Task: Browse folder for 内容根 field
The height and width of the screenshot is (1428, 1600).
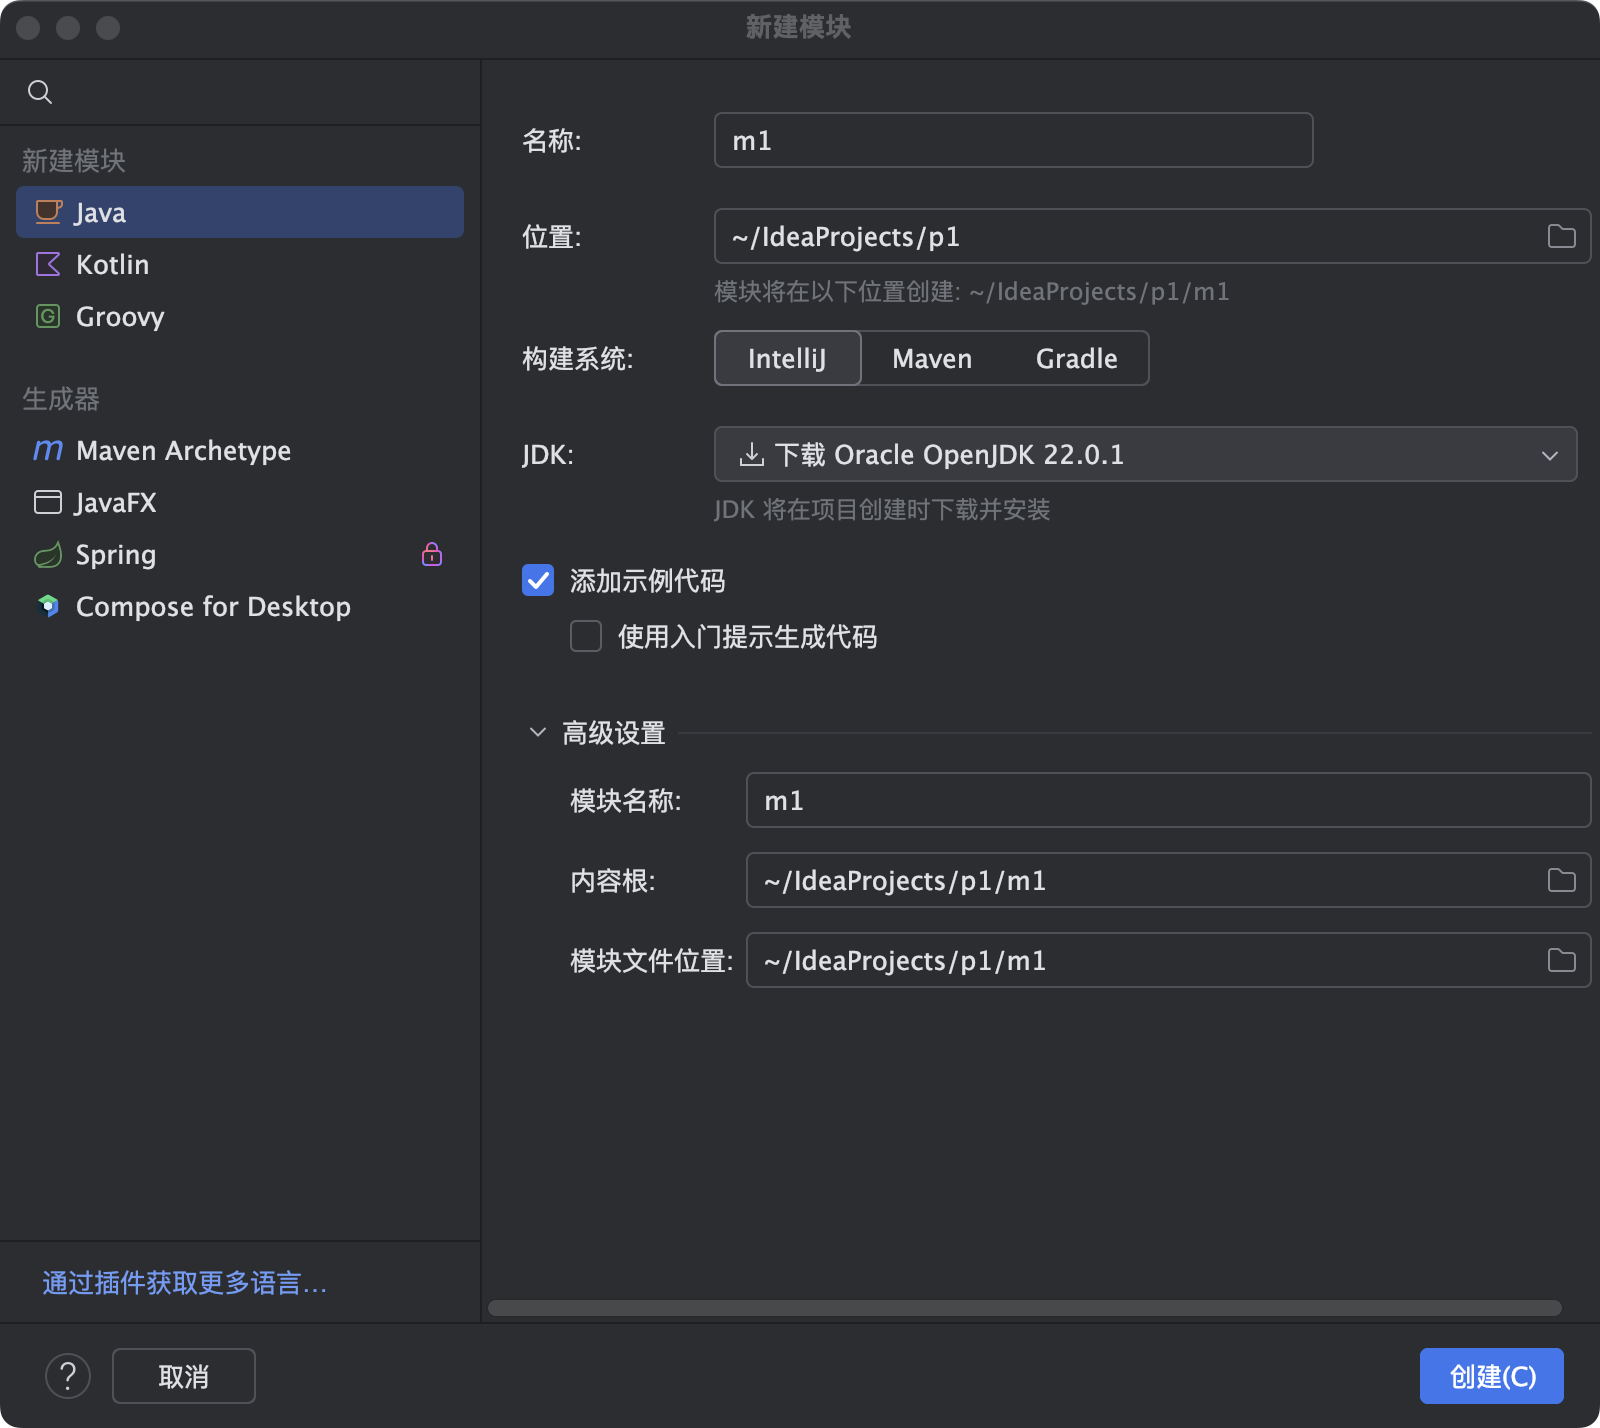Action: (1561, 880)
